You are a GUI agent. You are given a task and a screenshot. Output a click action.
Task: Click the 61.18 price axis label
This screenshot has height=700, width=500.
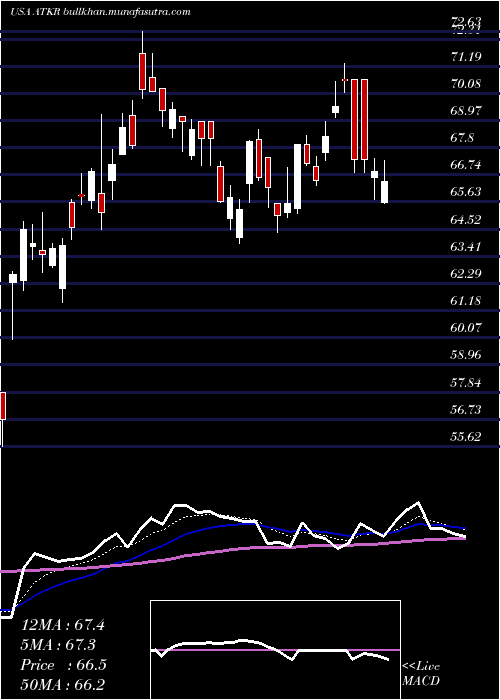tap(466, 301)
